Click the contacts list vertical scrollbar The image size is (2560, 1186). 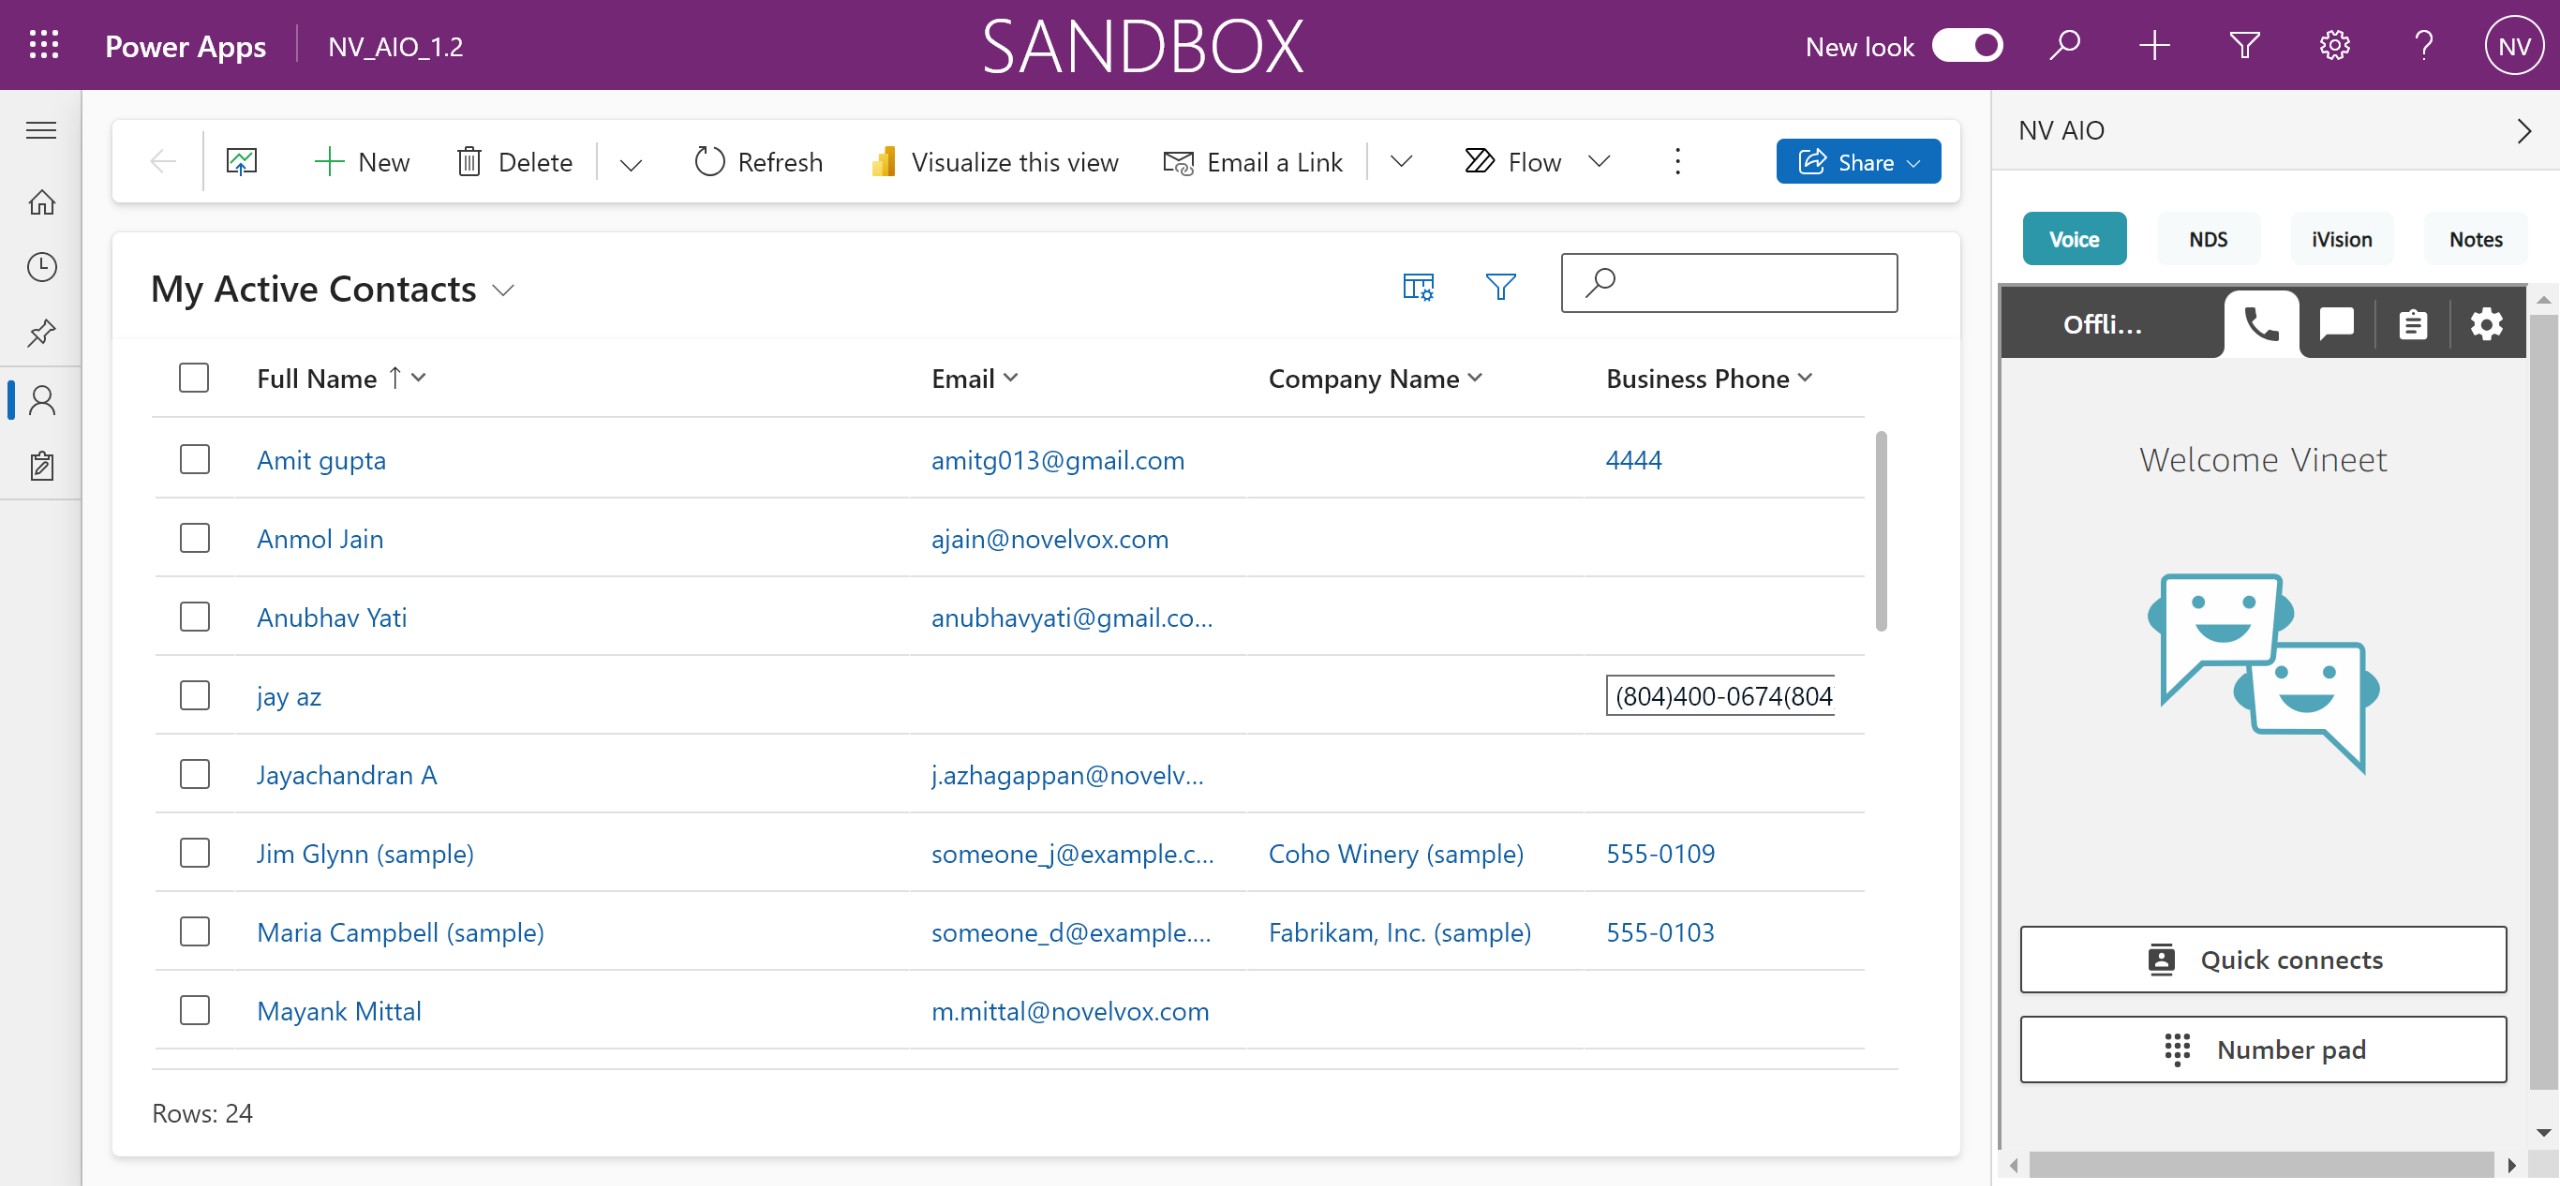click(x=1880, y=531)
